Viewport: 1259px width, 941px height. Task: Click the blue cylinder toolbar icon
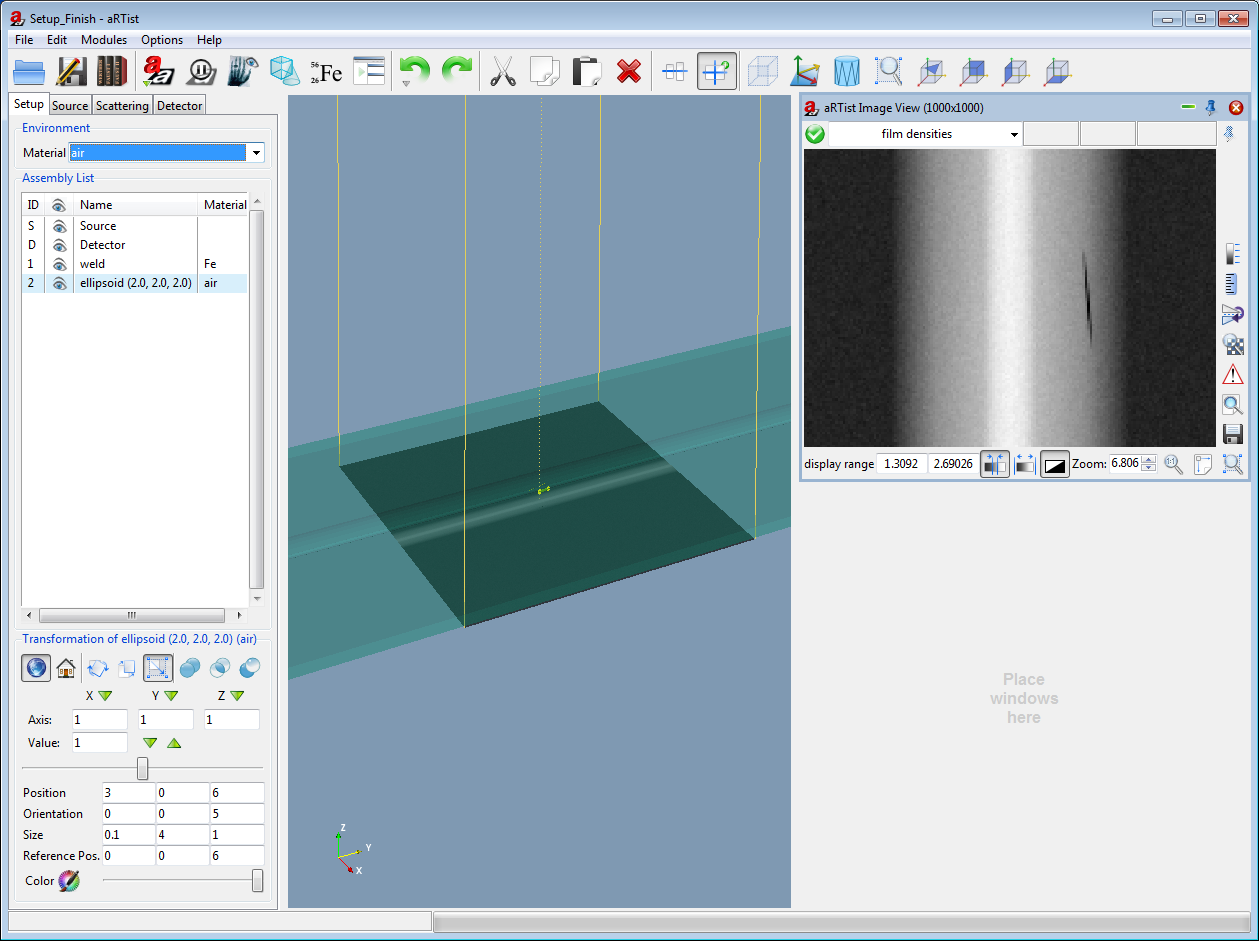[x=847, y=71]
